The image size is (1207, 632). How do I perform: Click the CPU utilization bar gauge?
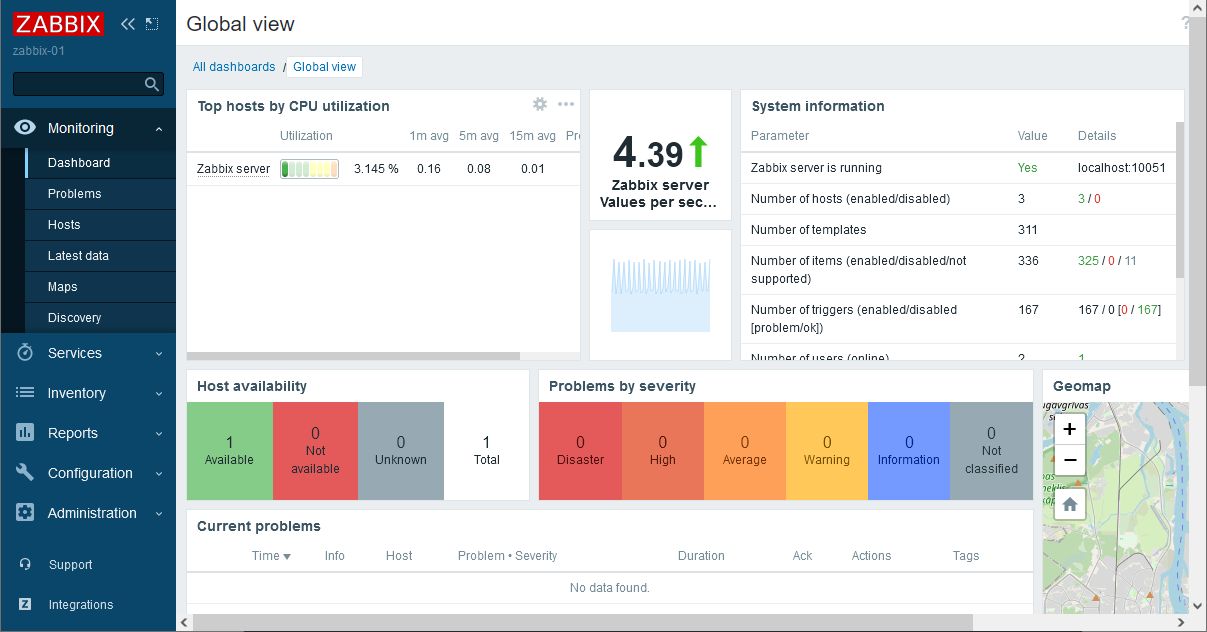[x=309, y=169]
